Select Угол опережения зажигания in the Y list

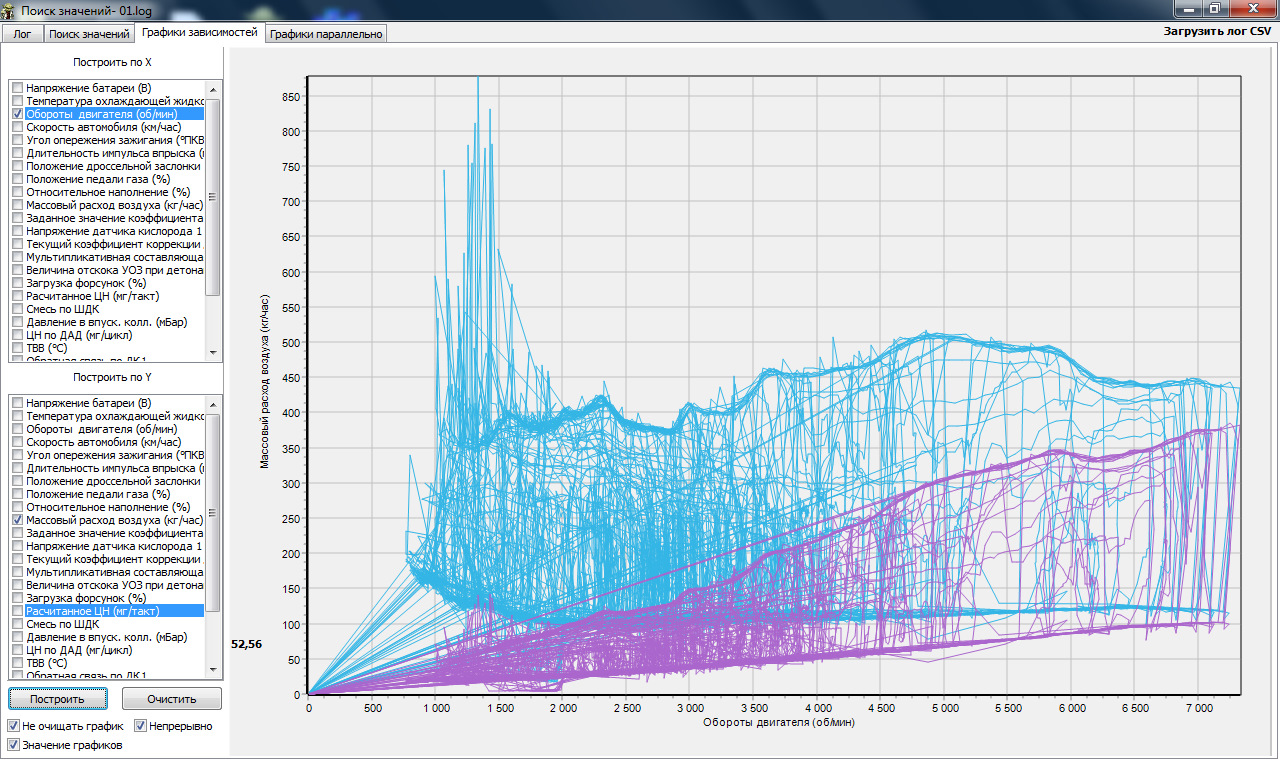pyautogui.click(x=115, y=455)
